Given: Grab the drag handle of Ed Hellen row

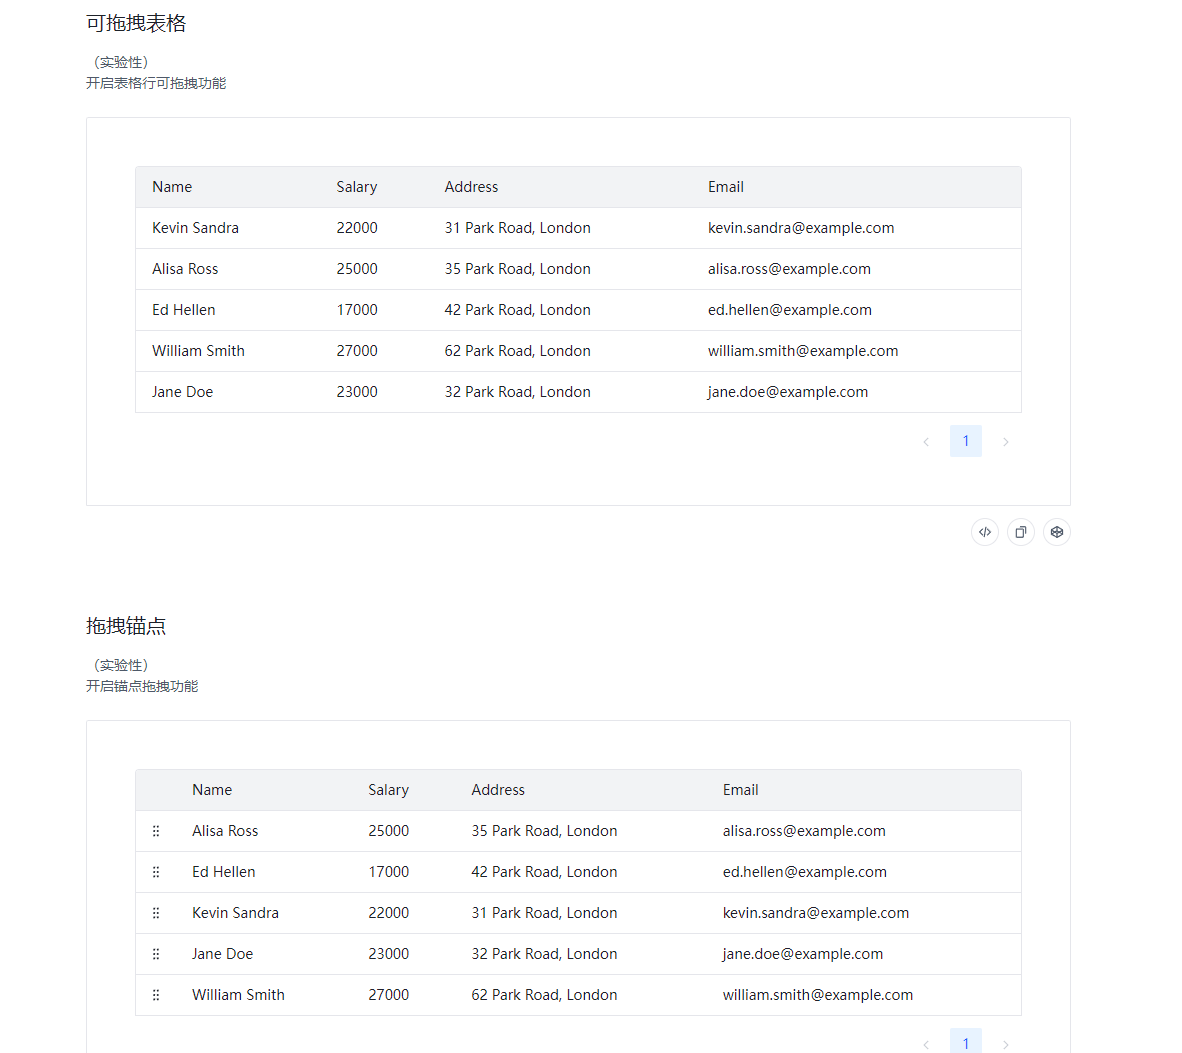Looking at the screenshot, I should tap(156, 872).
